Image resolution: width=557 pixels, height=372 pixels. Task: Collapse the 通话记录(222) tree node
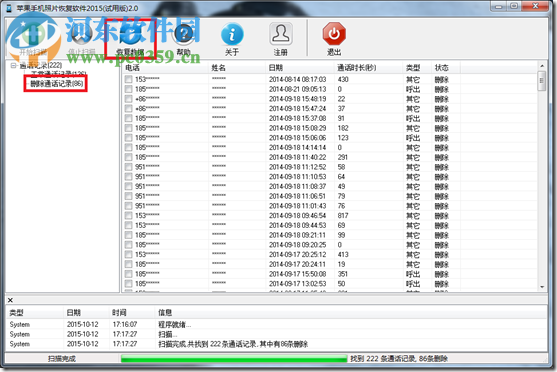coord(13,65)
